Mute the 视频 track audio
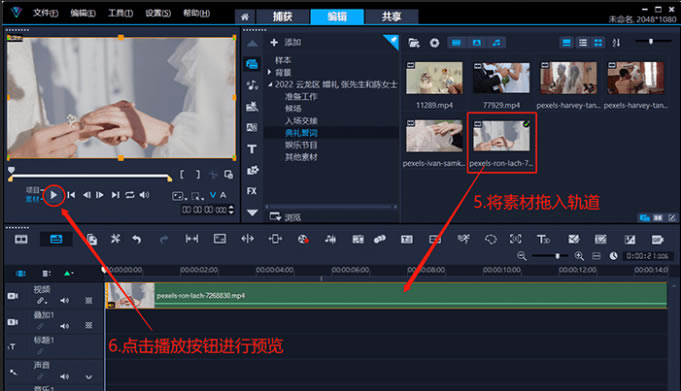The image size is (681, 391). (64, 301)
